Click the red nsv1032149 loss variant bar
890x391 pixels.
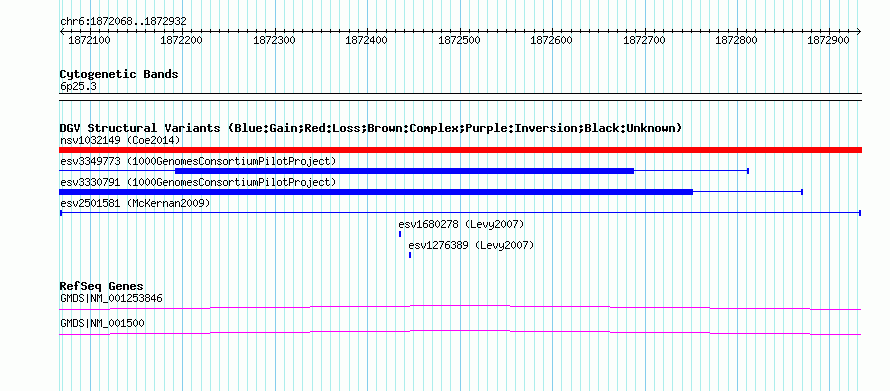tap(460, 150)
